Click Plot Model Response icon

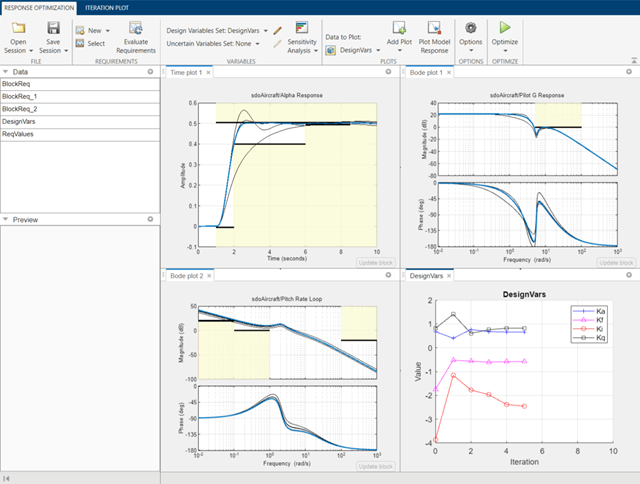(435, 28)
